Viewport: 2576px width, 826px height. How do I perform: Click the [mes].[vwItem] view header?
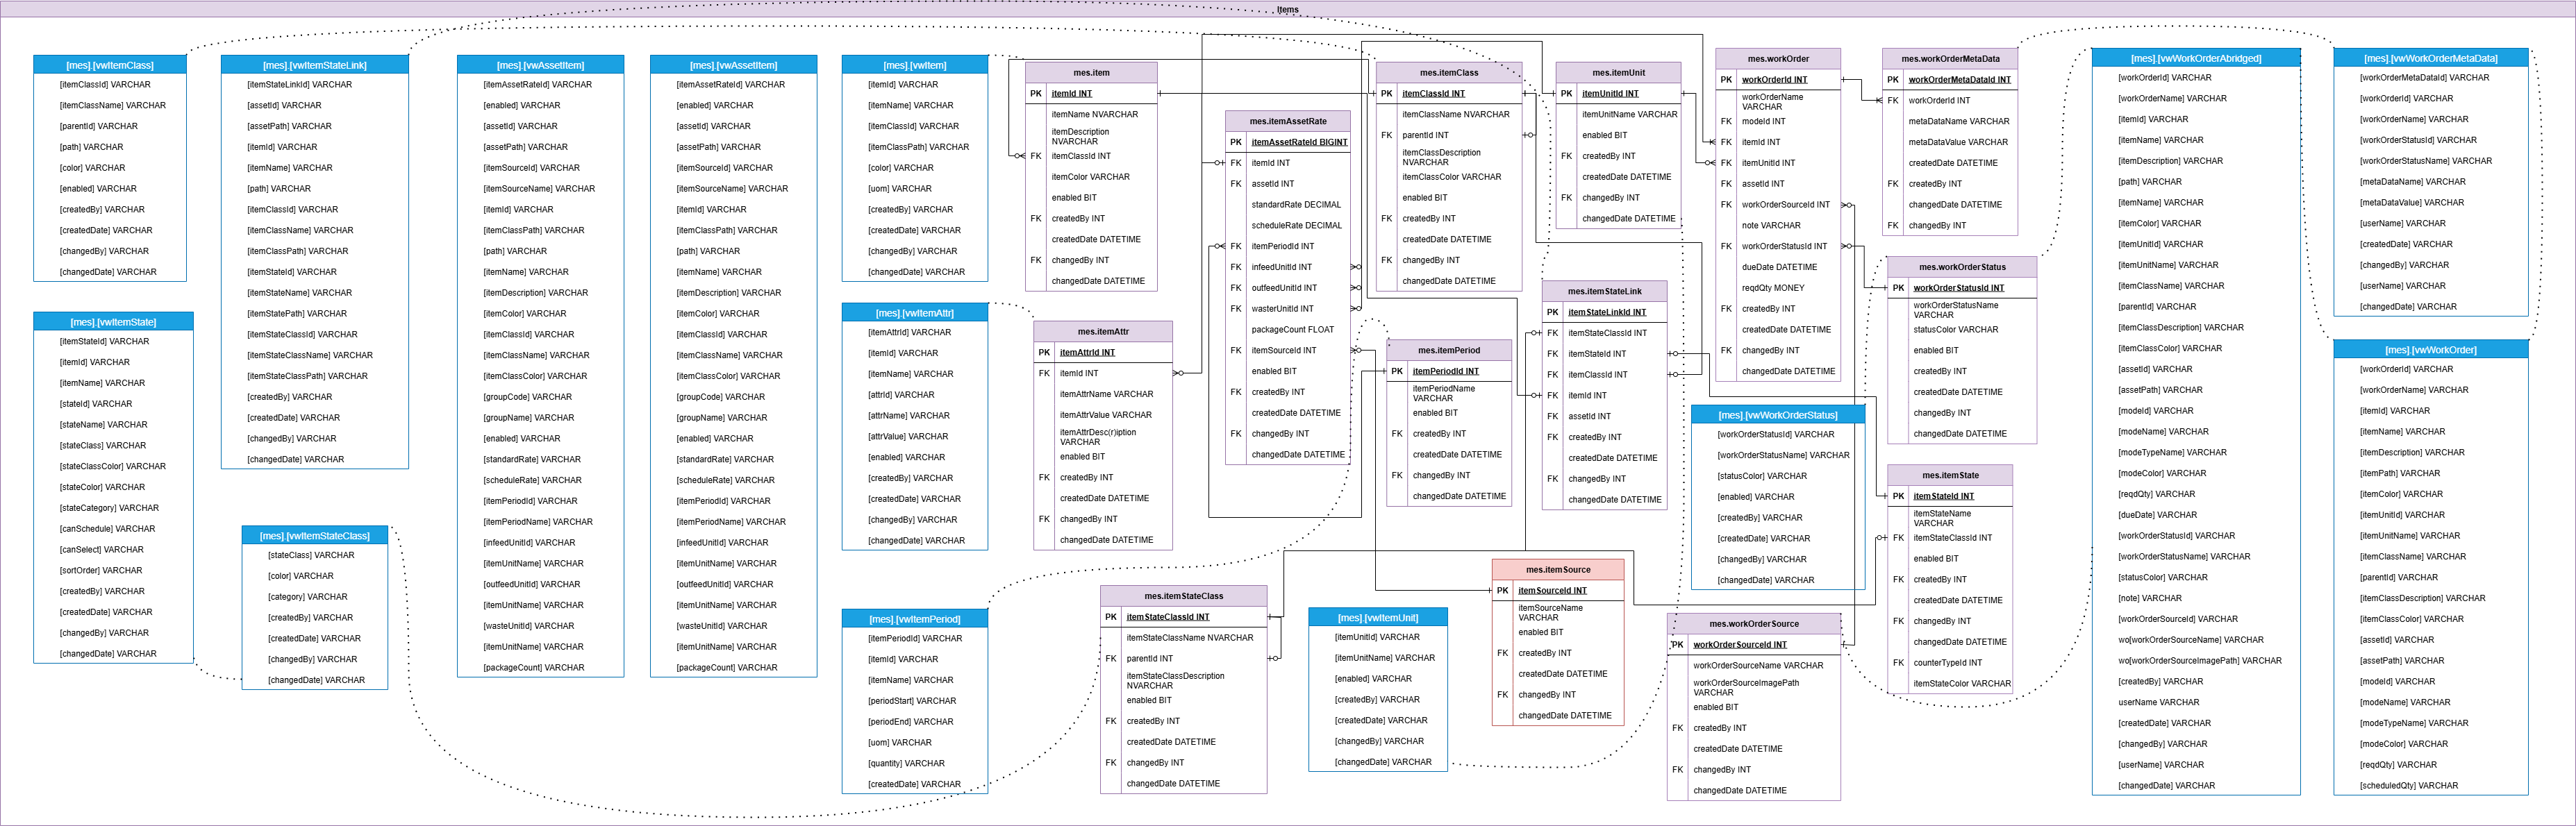(915, 65)
